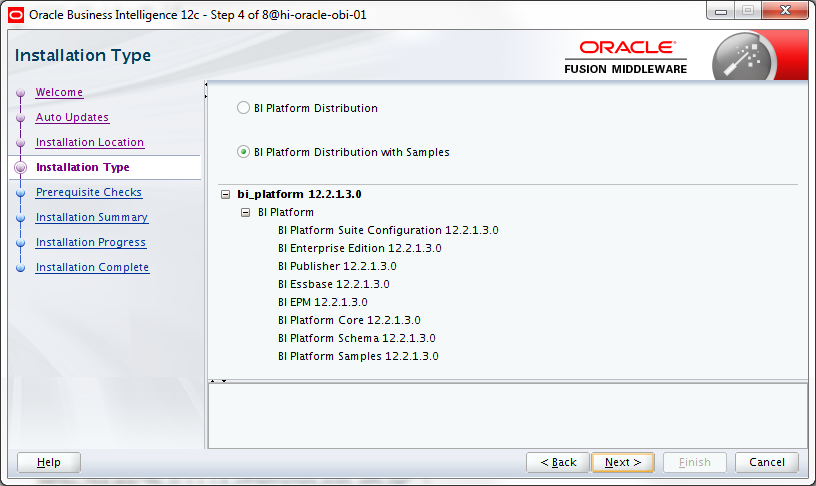816x486 pixels.
Task: Select BI EPM 12.2.1.3.0 row
Action: tap(323, 302)
